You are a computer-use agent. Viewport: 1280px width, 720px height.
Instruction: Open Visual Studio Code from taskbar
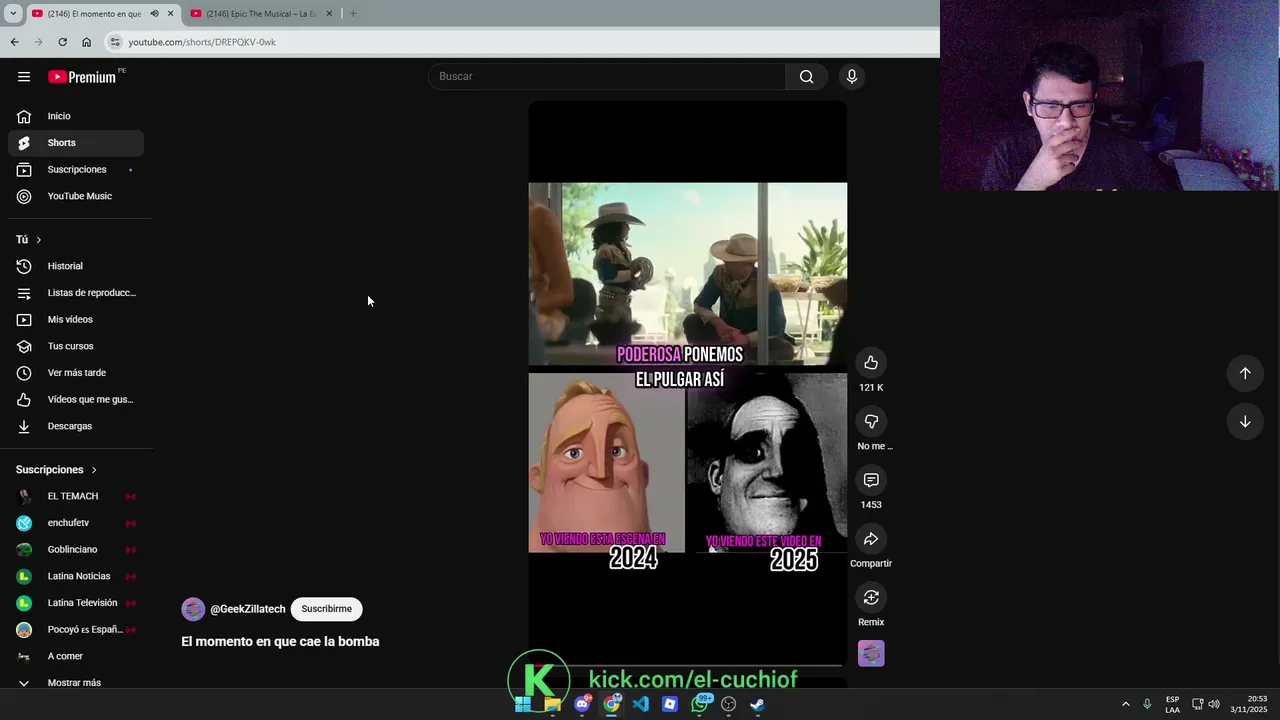point(641,704)
